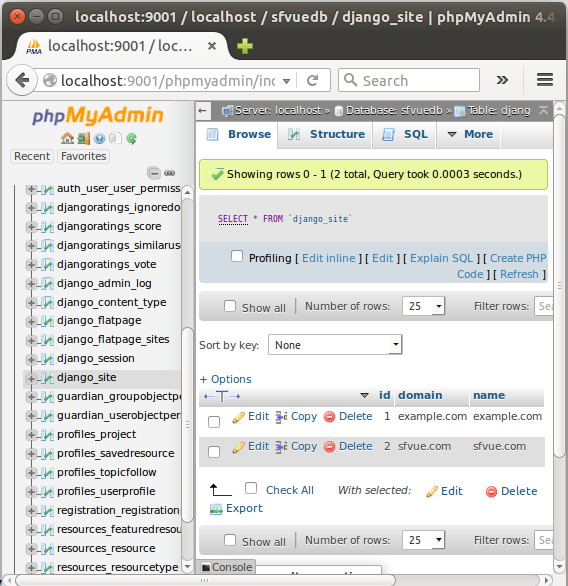
Task: Click the navigation panel settings icon
Action: [x=115, y=139]
